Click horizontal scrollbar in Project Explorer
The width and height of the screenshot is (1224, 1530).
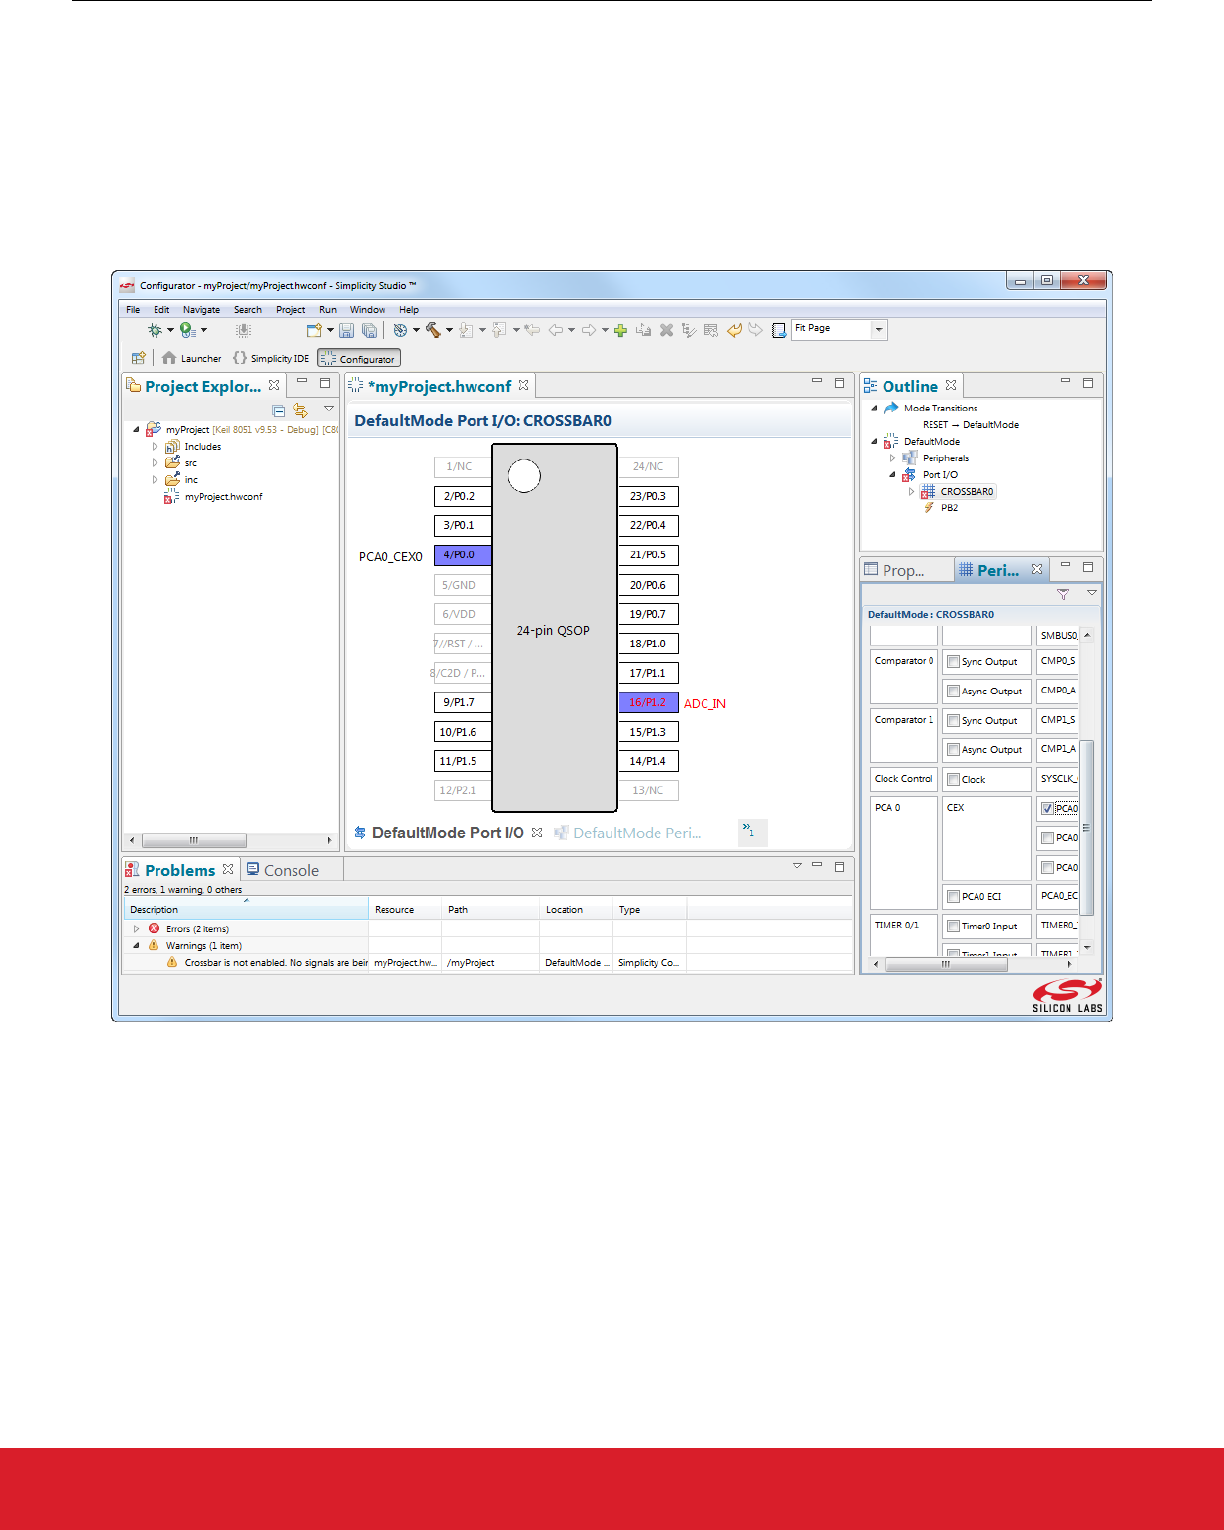click(194, 840)
